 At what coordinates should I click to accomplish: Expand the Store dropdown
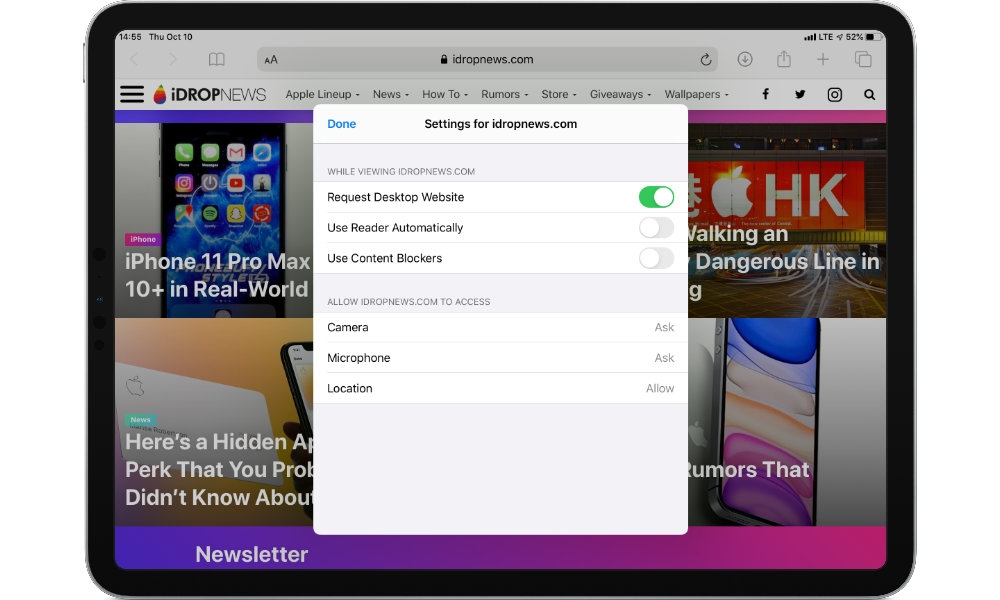559,94
